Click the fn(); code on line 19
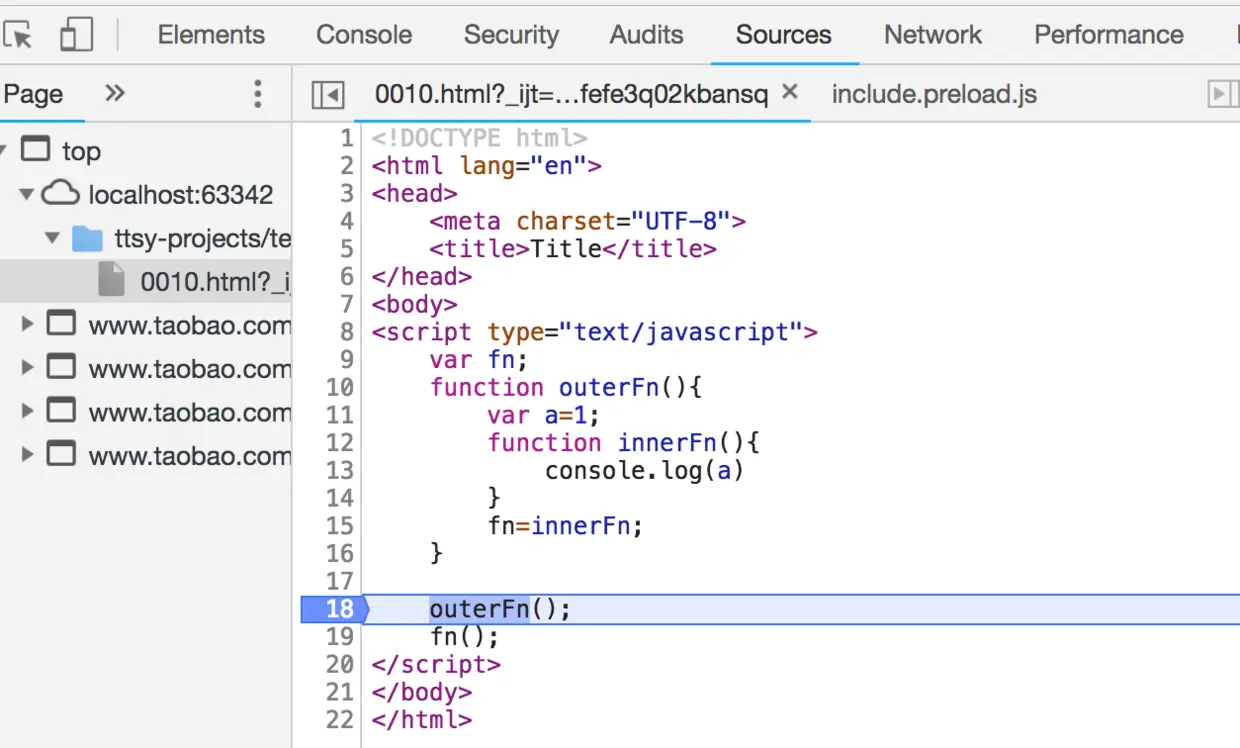 [x=465, y=637]
